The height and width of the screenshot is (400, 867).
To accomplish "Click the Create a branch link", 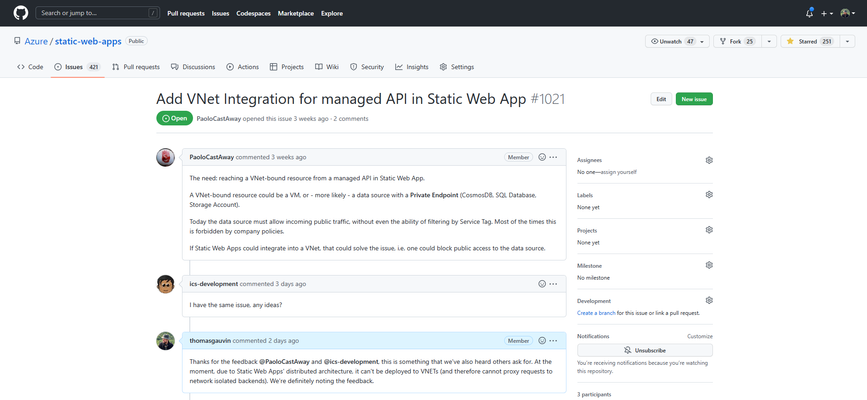I will (597, 313).
